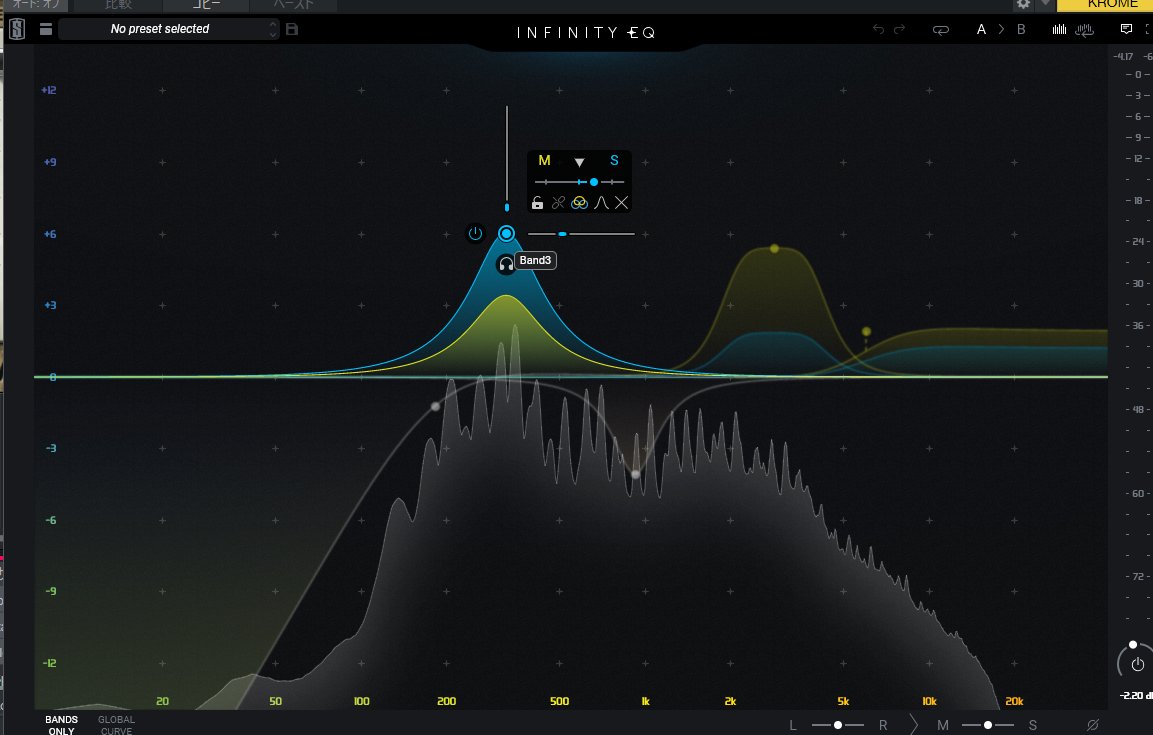Click the analyzer reset icon
This screenshot has height=735, width=1153.
point(1085,29)
